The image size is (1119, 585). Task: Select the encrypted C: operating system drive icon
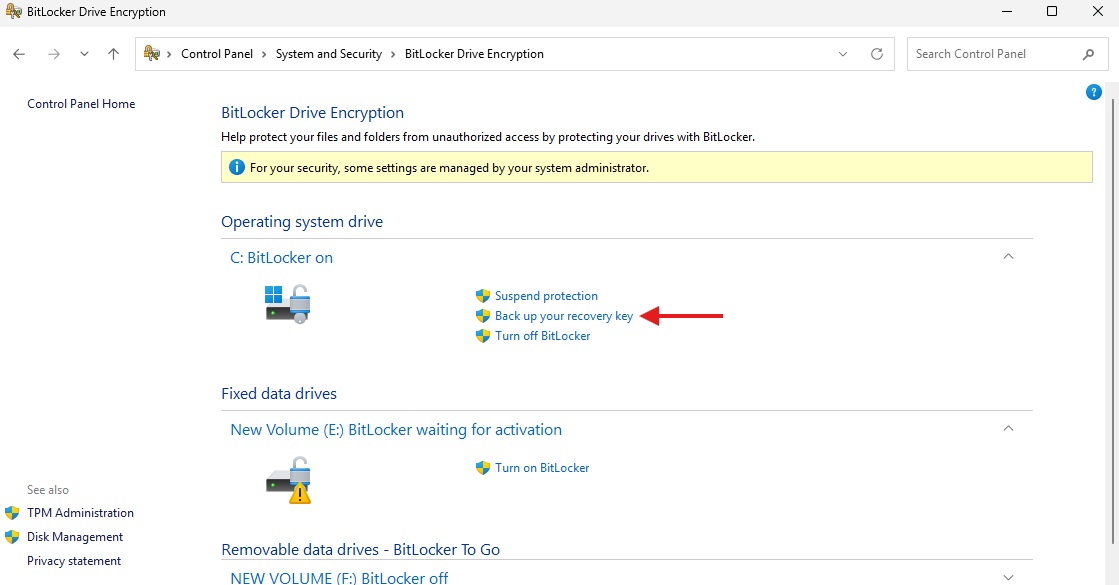[288, 302]
